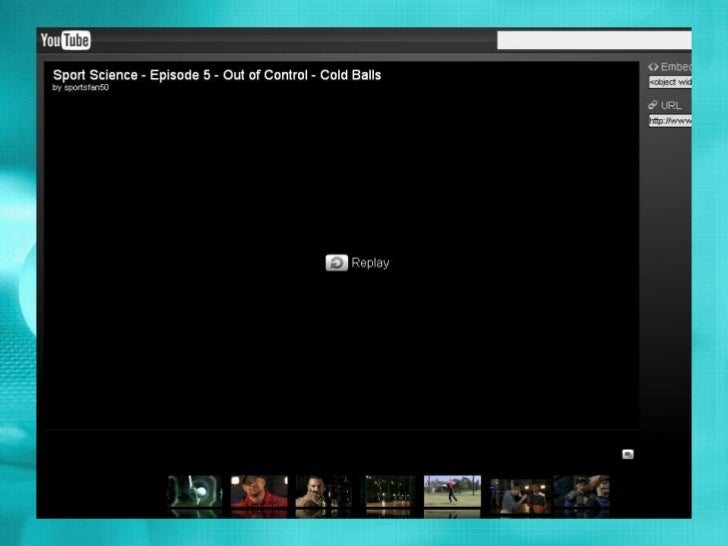Click the URL chain link icon
This screenshot has height=546, width=728.
coord(653,105)
